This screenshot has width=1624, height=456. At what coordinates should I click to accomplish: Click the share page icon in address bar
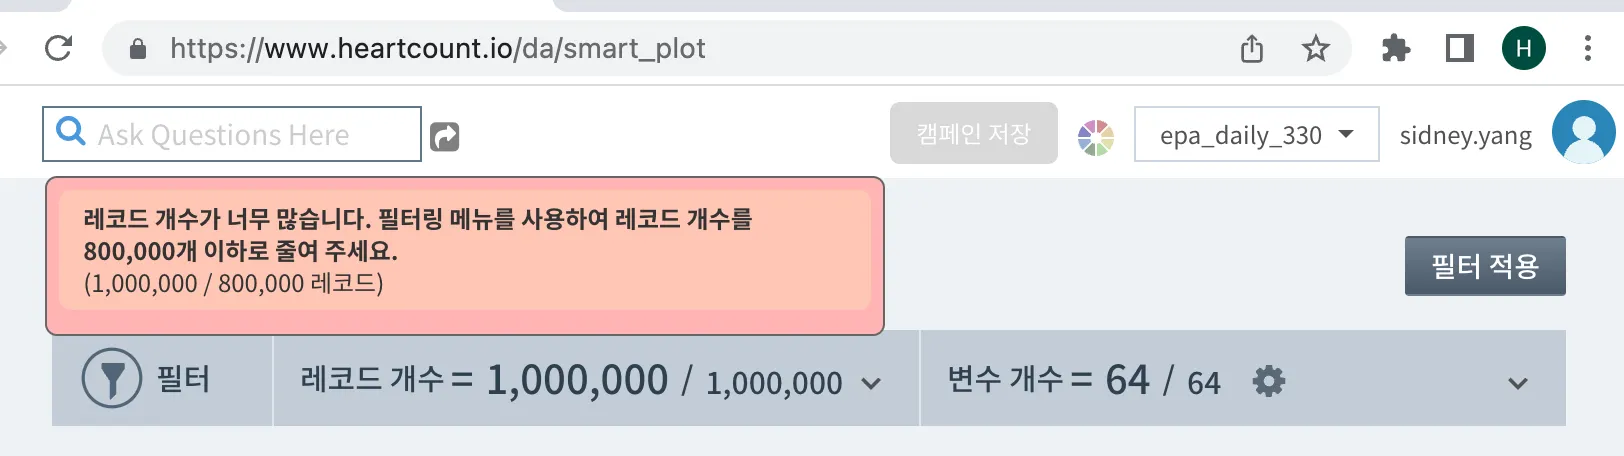[x=1252, y=48]
